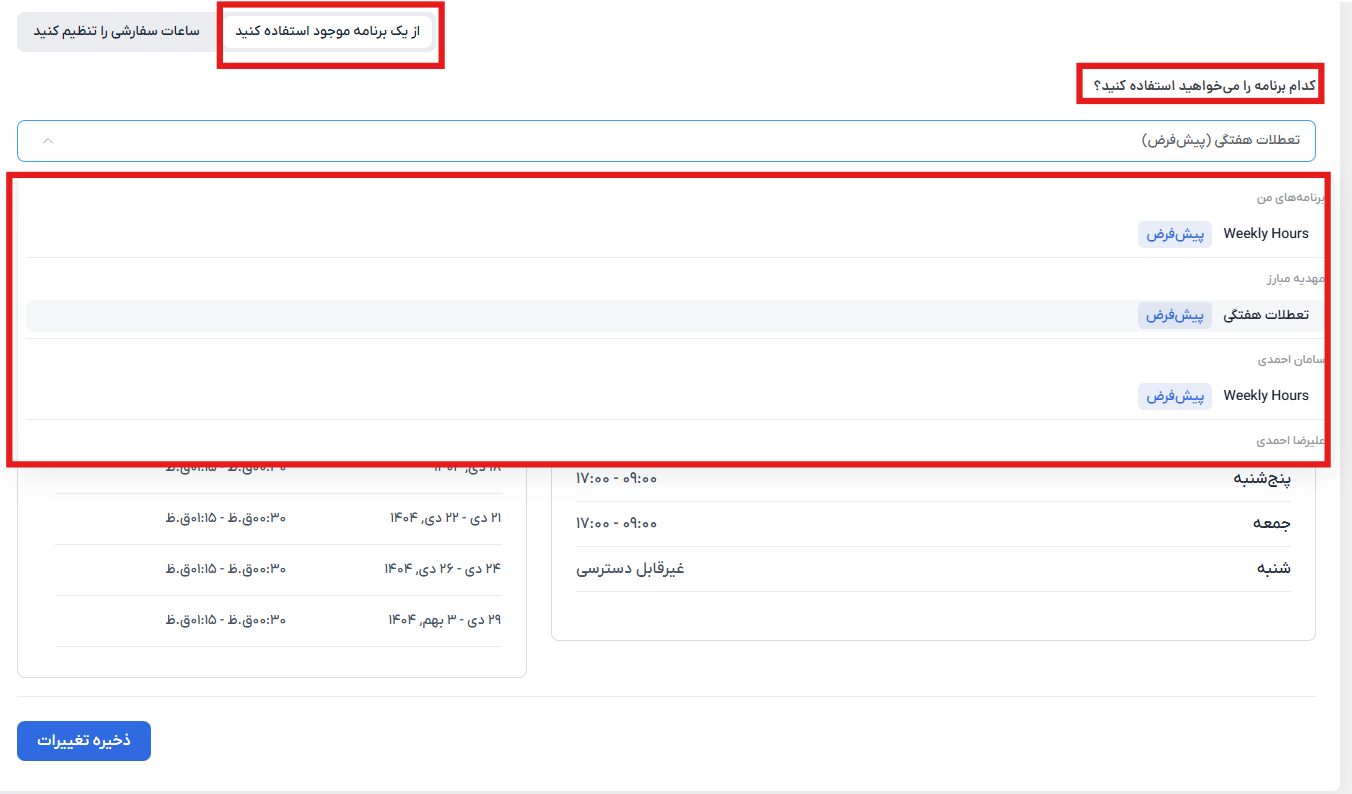Switch to the «از یک برنامه موجود استفاده کنید» tab

(x=327, y=31)
